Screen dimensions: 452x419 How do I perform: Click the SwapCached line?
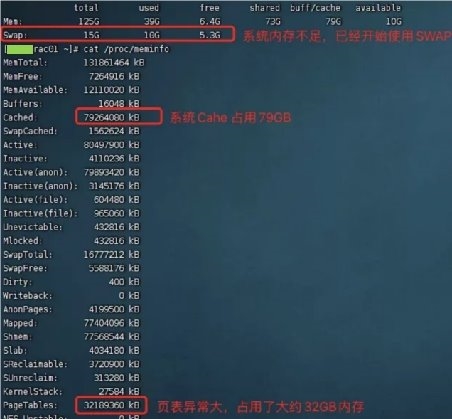pos(71,131)
